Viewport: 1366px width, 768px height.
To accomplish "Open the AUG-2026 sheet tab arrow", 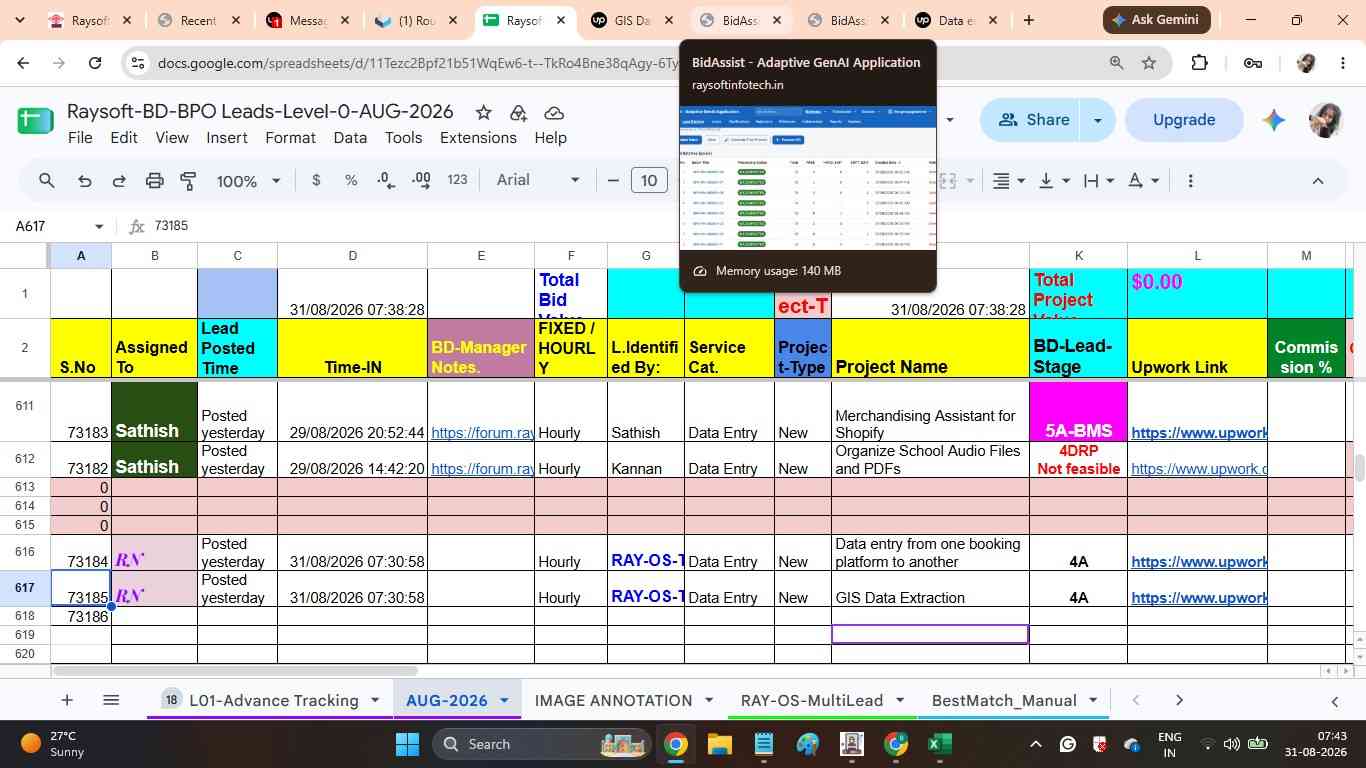I will pyautogui.click(x=504, y=700).
